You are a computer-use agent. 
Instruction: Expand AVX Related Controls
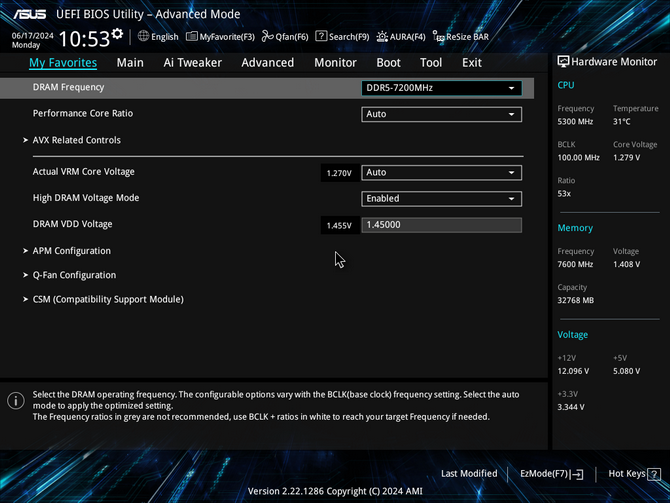[x=76, y=140]
